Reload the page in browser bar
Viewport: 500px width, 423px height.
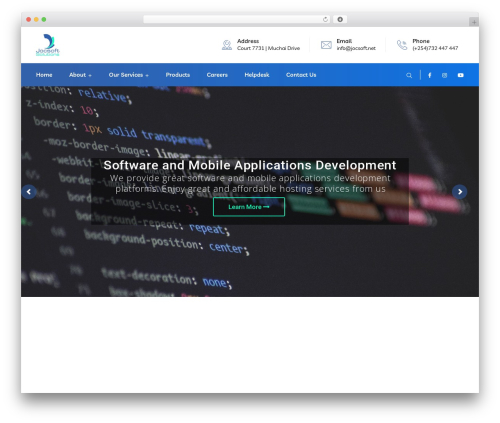click(x=325, y=19)
